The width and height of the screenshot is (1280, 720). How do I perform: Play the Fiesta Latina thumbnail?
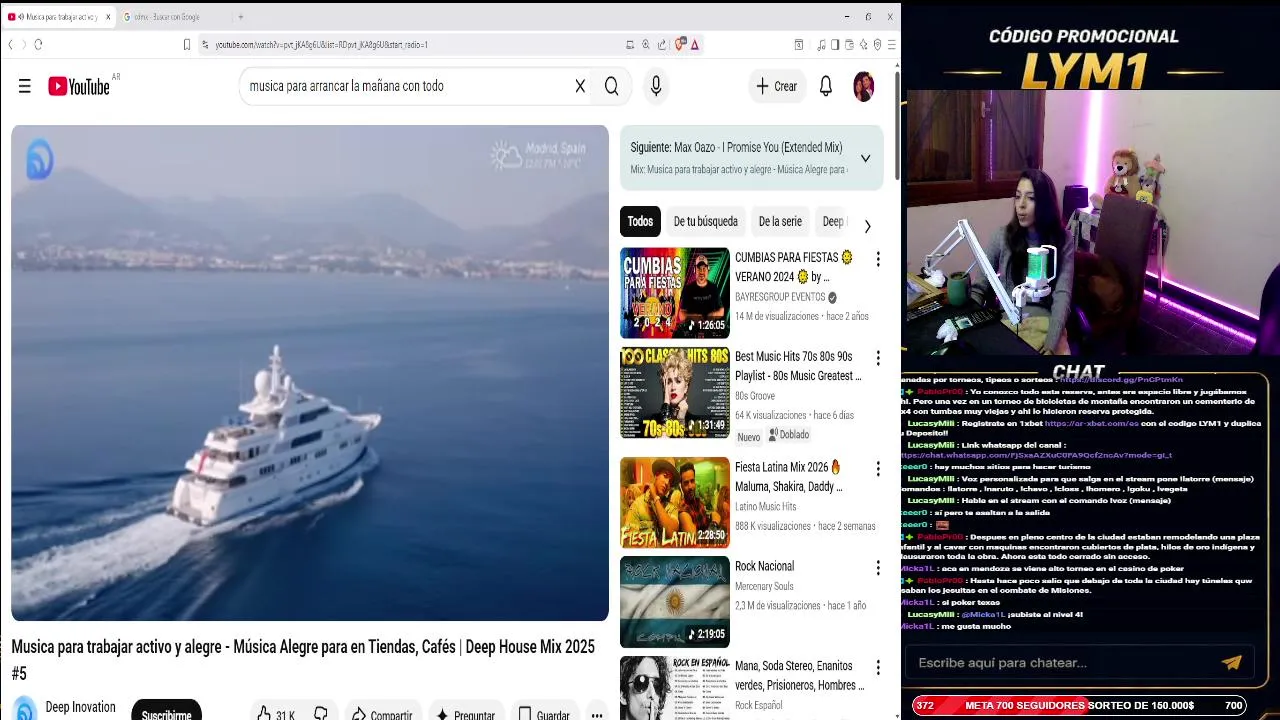(x=675, y=502)
